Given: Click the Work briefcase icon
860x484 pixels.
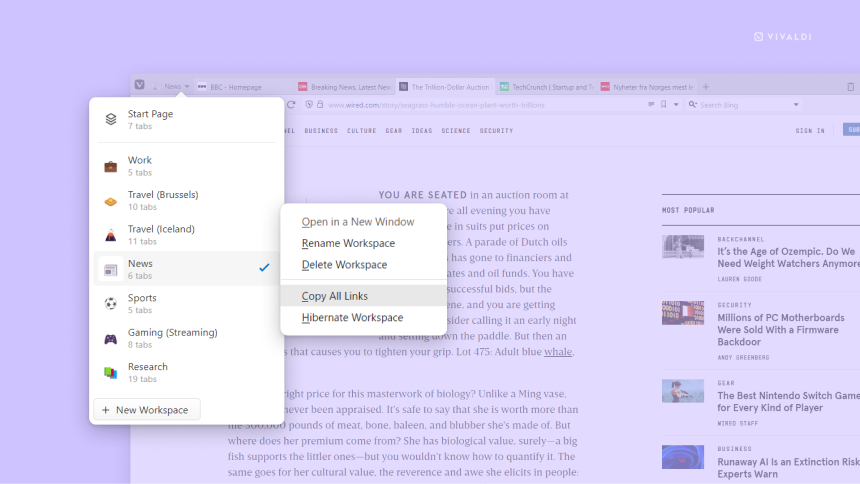Looking at the screenshot, I should 111,166.
